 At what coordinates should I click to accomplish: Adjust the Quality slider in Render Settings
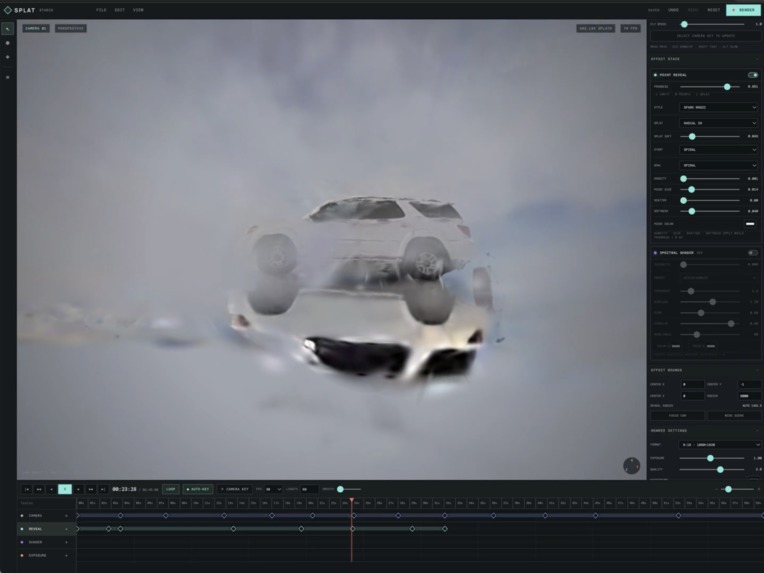click(720, 469)
